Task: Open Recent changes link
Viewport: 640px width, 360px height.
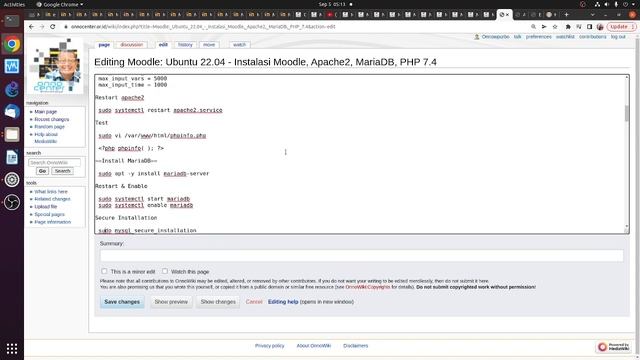Action: (51, 120)
